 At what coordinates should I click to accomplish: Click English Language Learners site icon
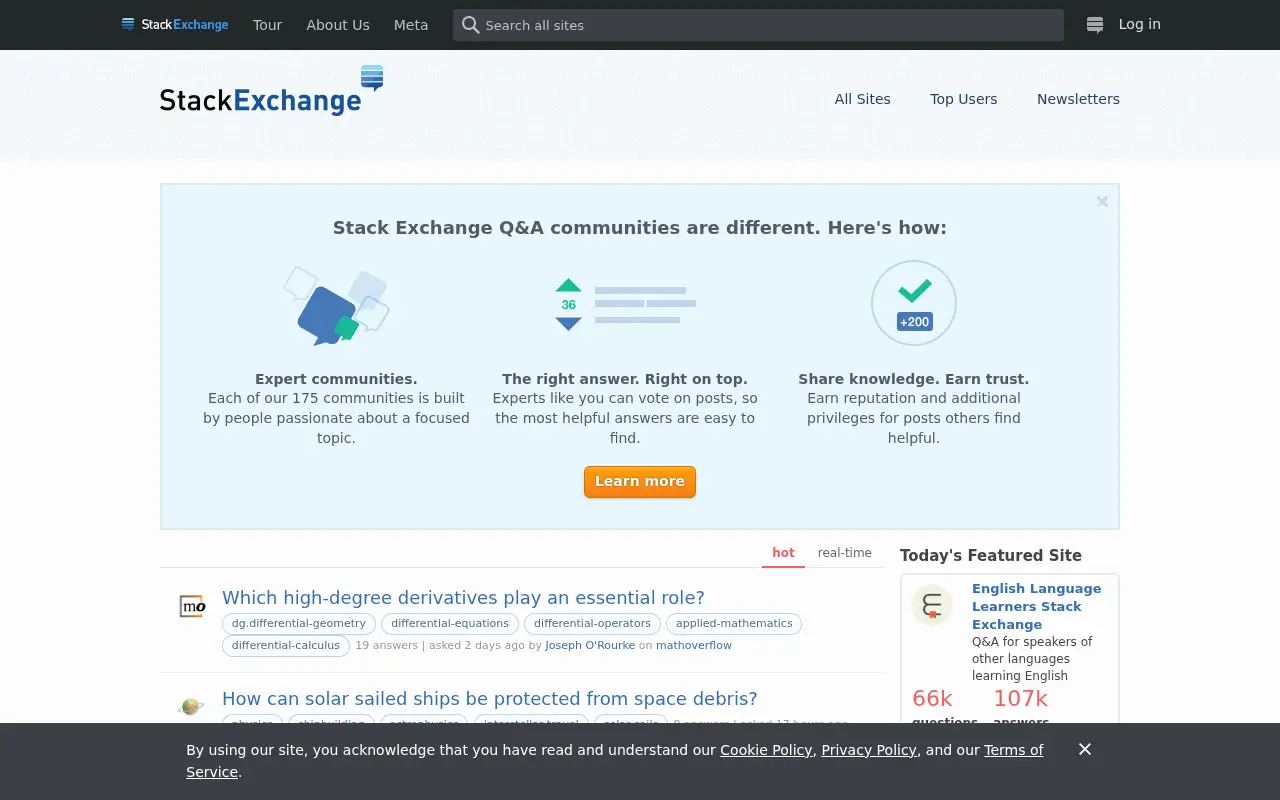click(x=932, y=605)
